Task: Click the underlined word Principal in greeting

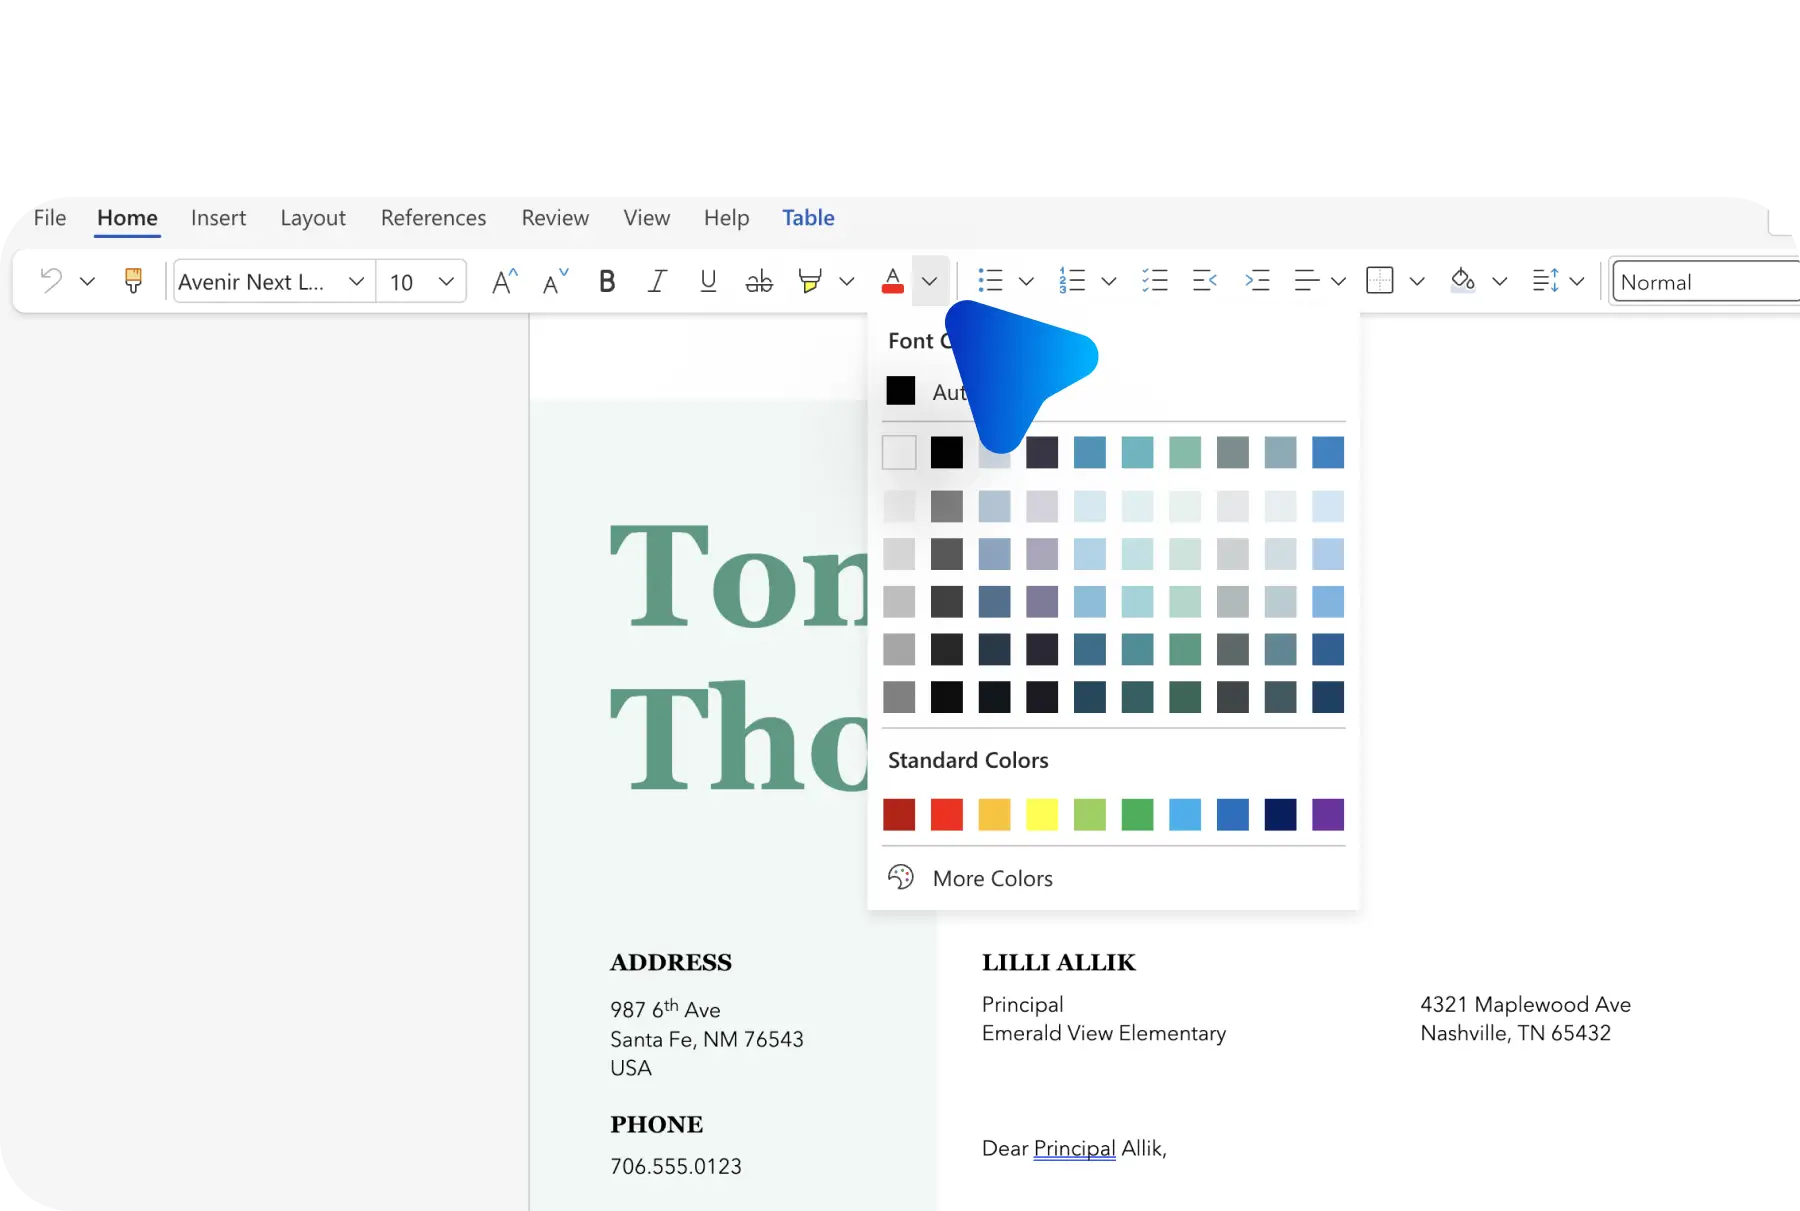Action: coord(1074,1148)
